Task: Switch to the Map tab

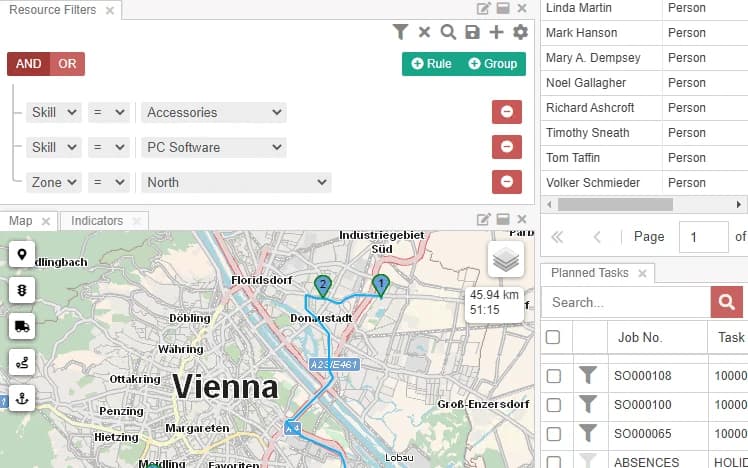Action: pos(21,221)
